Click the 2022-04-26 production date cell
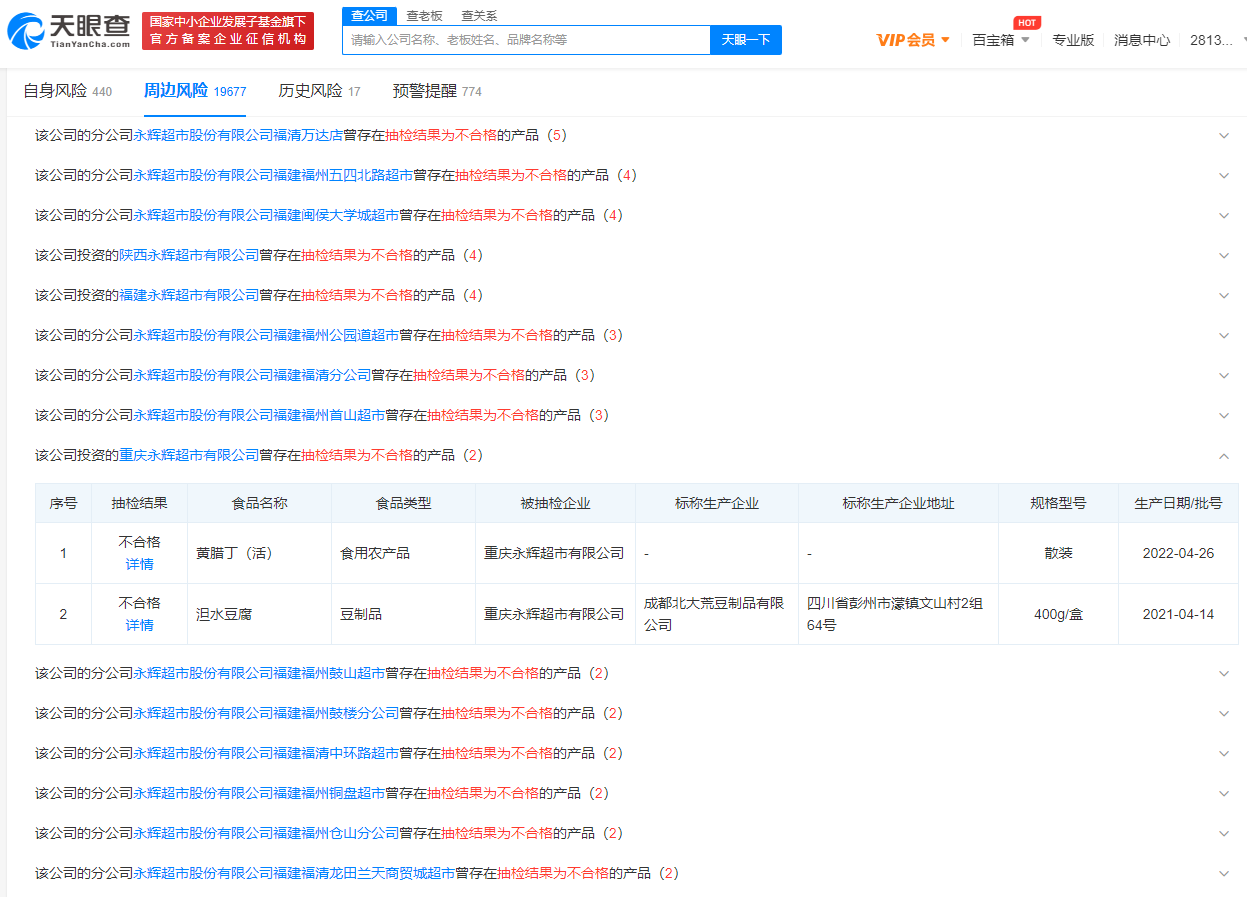1247x897 pixels. coord(1178,553)
